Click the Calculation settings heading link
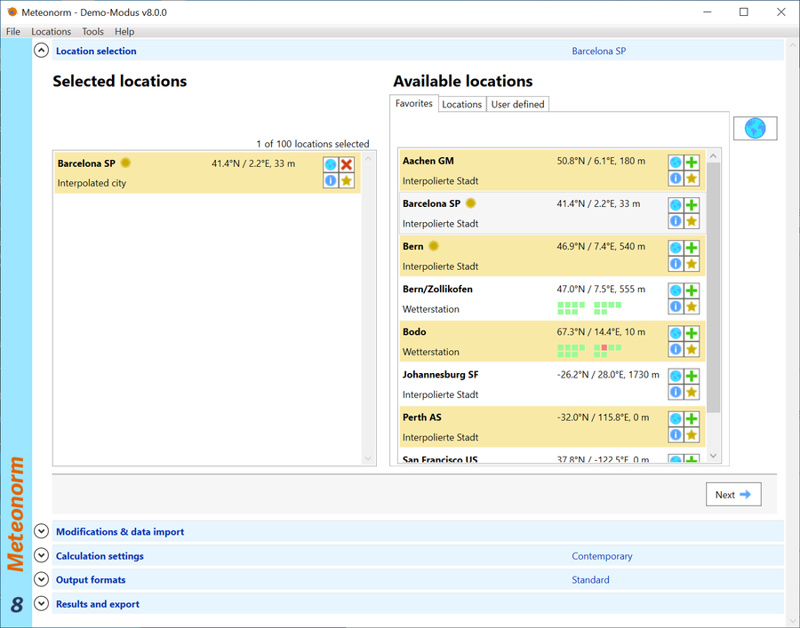800x628 pixels. tap(99, 556)
